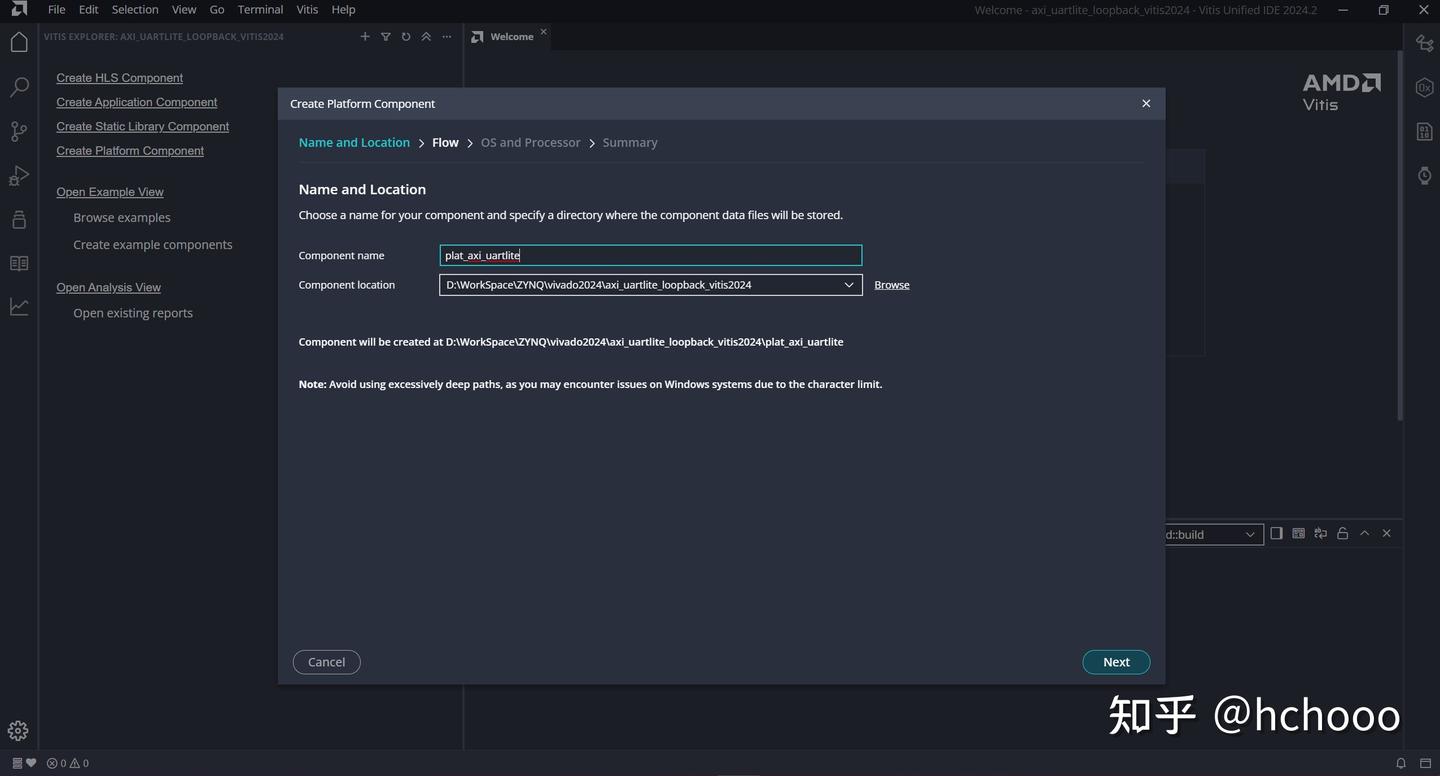Click the Component name input field
This screenshot has width=1440, height=776.
(x=650, y=255)
